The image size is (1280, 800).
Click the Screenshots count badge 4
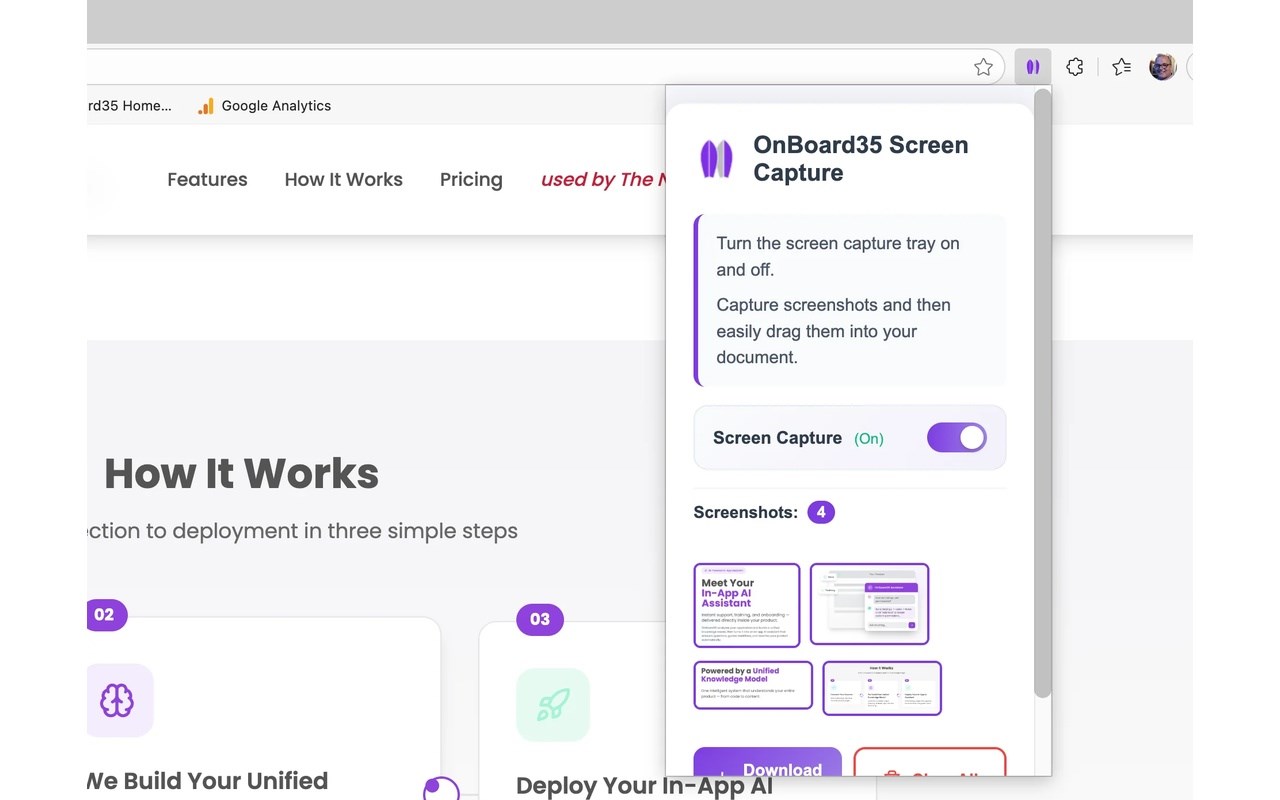click(x=821, y=512)
